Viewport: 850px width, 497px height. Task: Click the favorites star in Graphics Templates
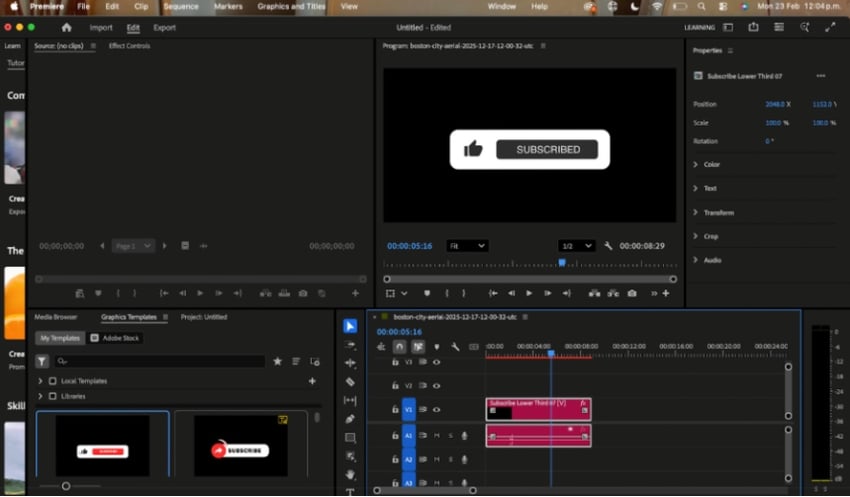[278, 361]
